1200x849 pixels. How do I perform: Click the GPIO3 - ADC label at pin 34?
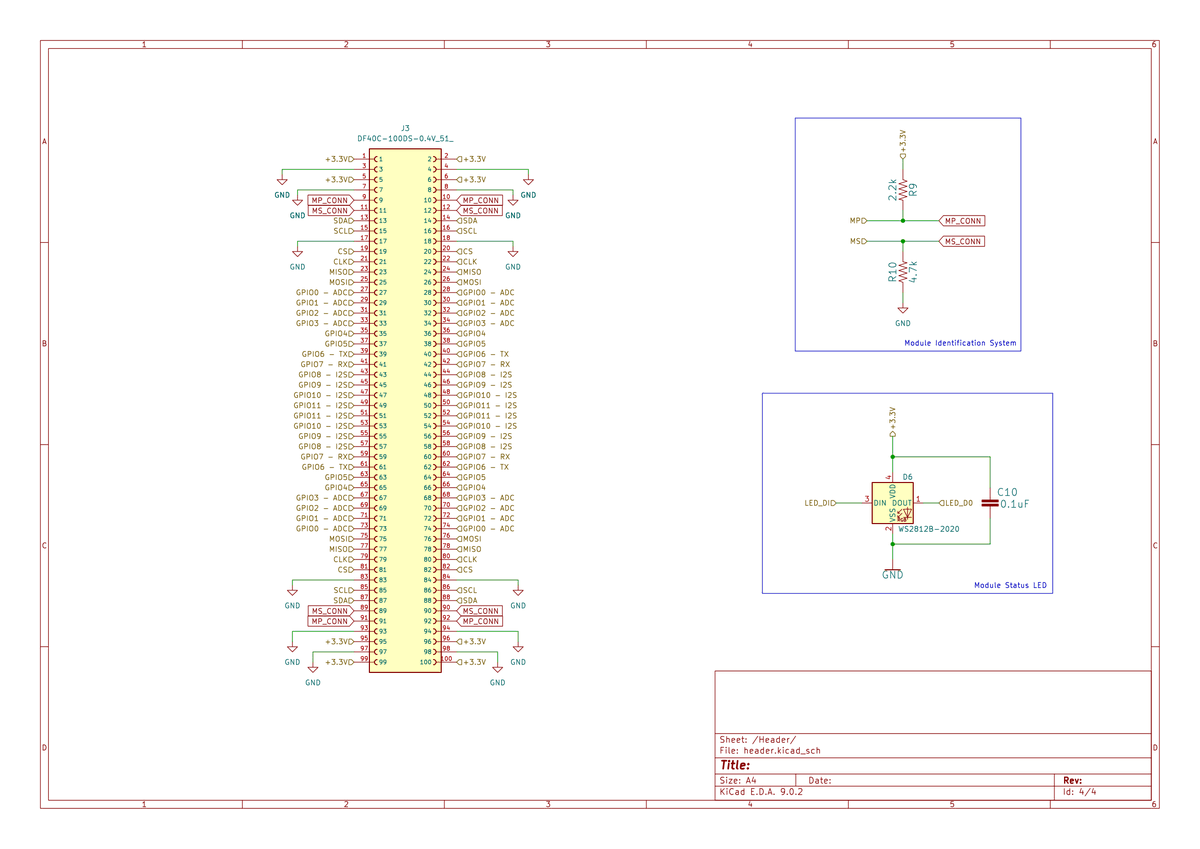point(486,323)
